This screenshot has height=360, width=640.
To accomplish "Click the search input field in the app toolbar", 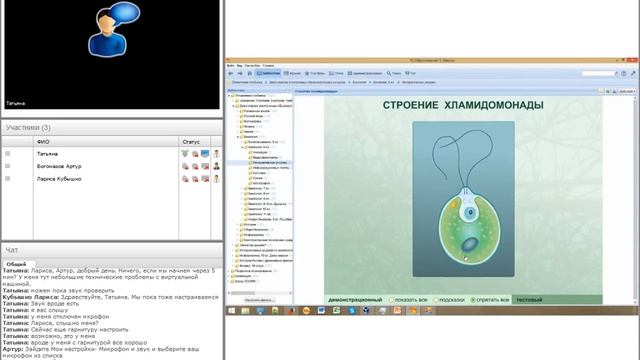I will 598,73.
